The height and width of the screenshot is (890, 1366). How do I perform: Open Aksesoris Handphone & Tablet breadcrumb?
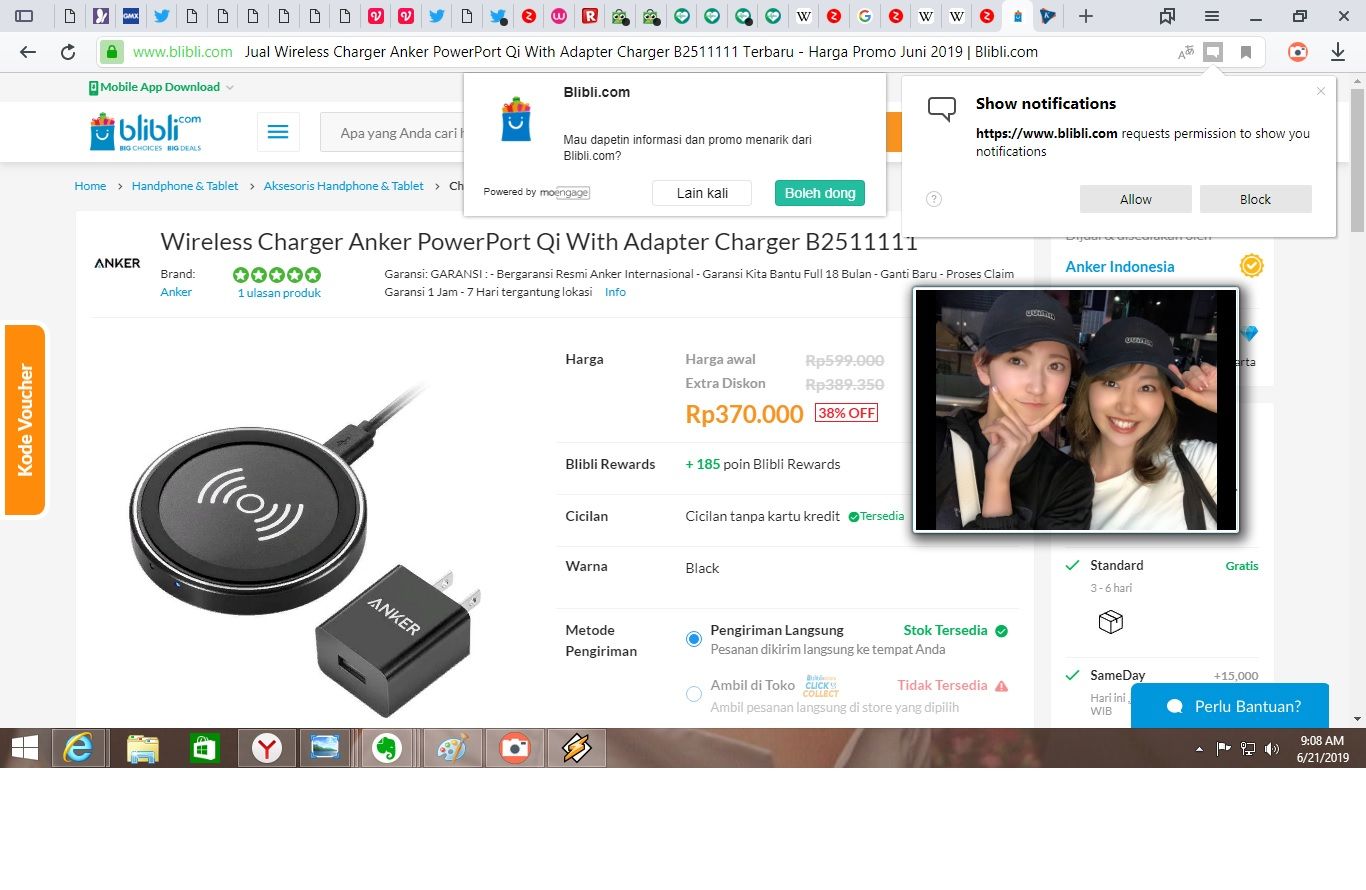pos(344,186)
